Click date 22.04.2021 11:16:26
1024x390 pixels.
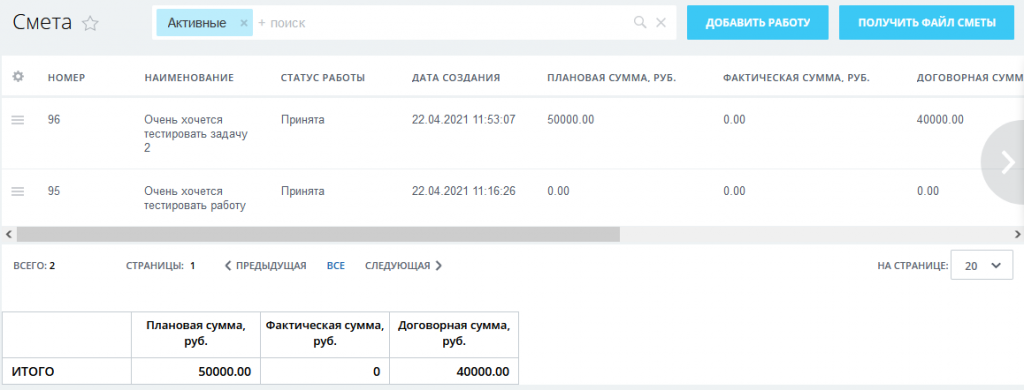[464, 191]
